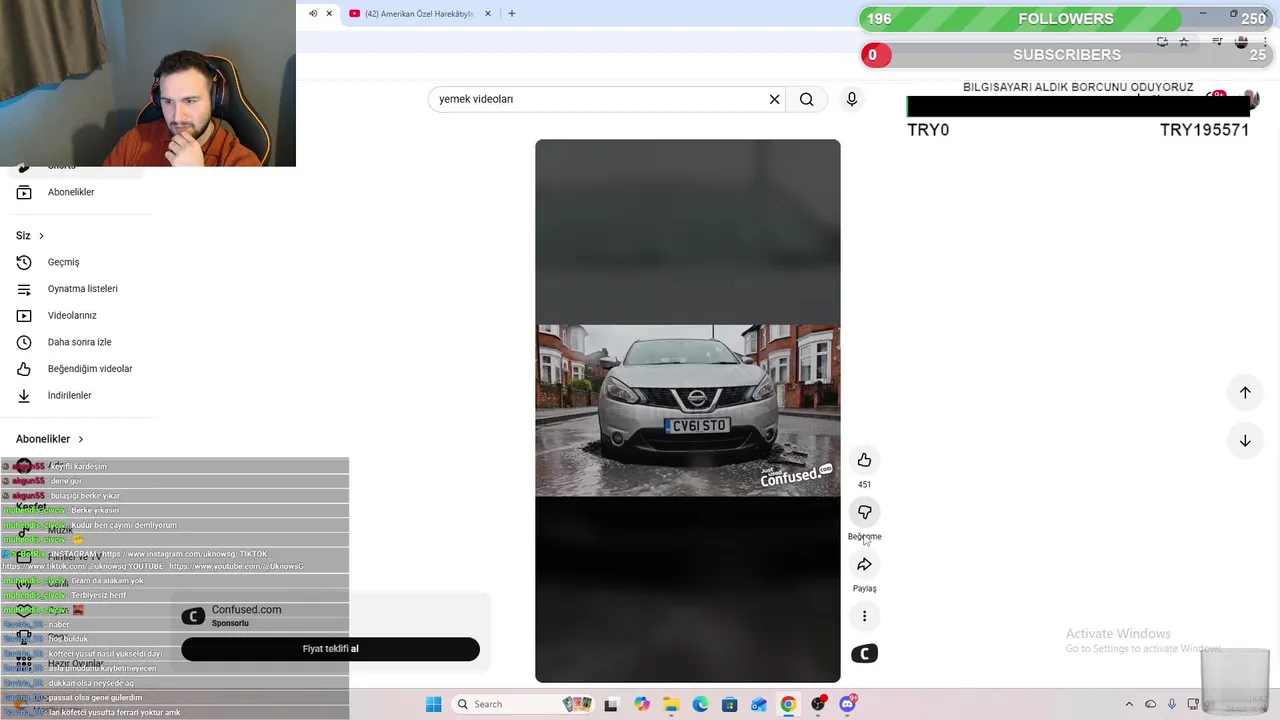1280x720 pixels.
Task: Go to the next short with down arrow
Action: [1245, 440]
